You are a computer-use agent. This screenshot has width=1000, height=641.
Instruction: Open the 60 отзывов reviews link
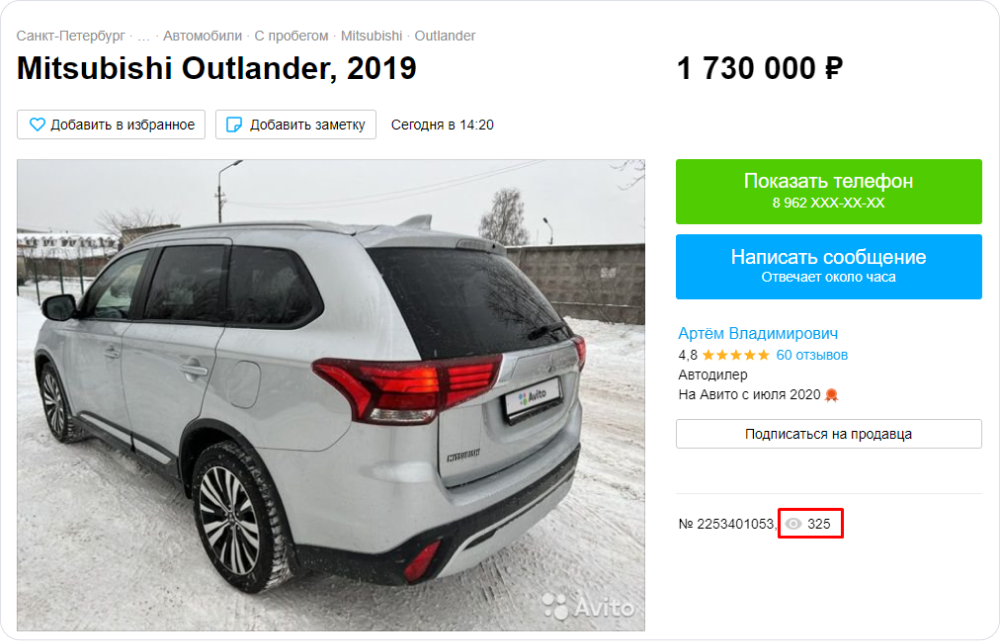812,355
